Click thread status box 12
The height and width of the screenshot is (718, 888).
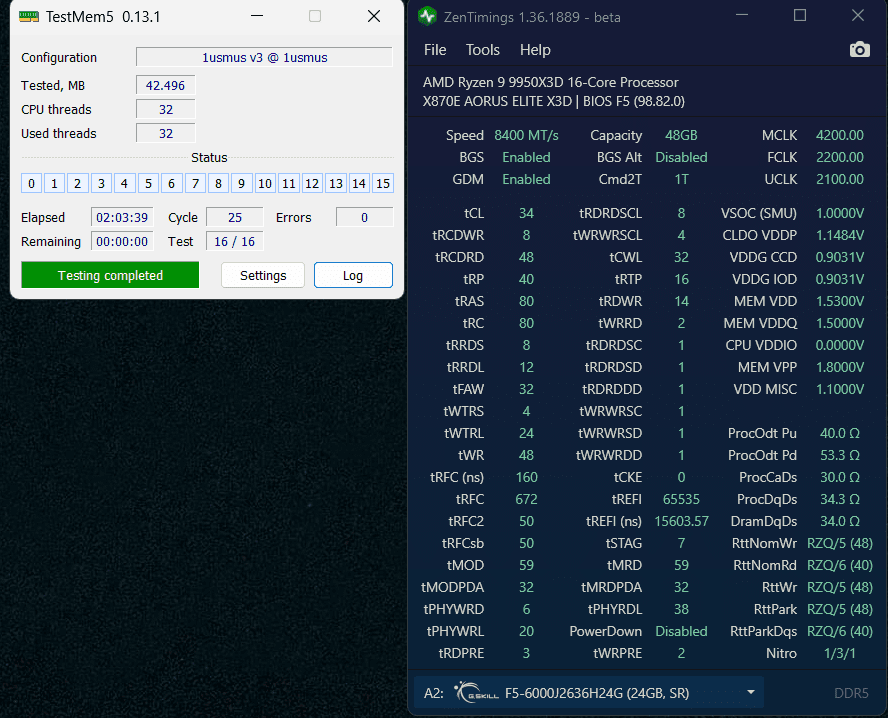312,183
